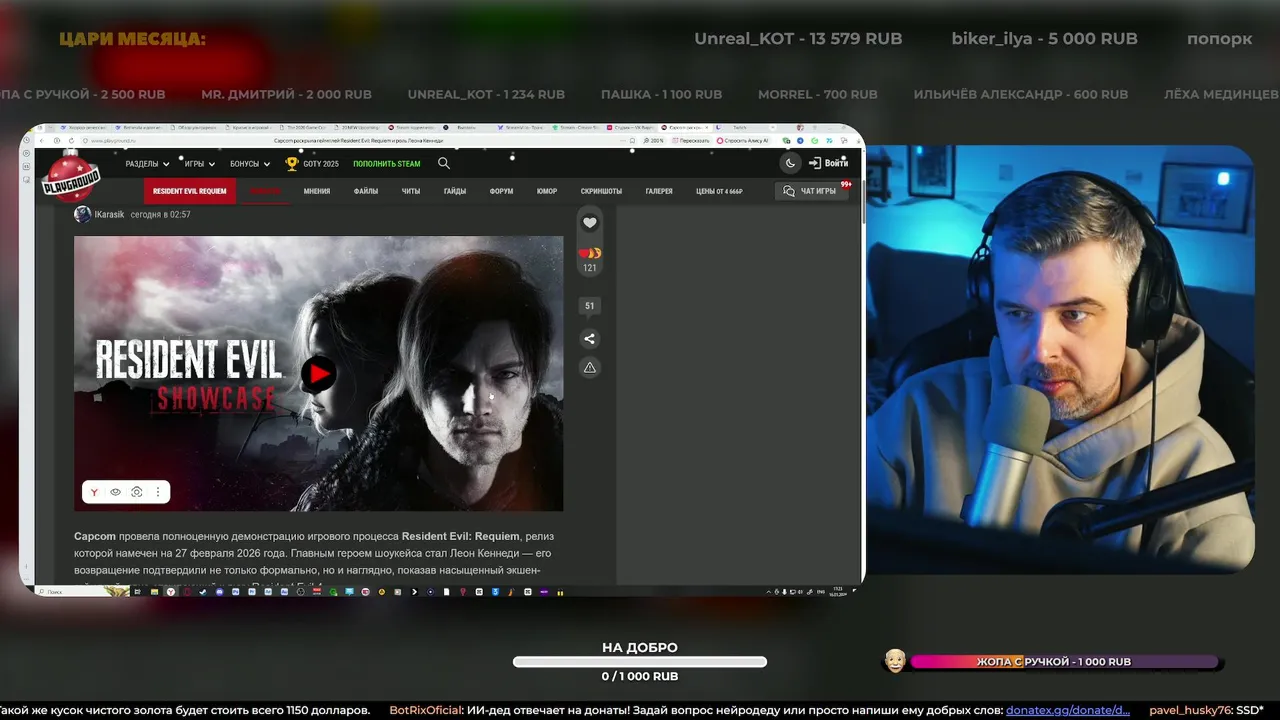This screenshot has width=1280, height=720.
Task: Open the ЦЕНЫ ОТ 4 666Р tab
Action: pos(719,191)
